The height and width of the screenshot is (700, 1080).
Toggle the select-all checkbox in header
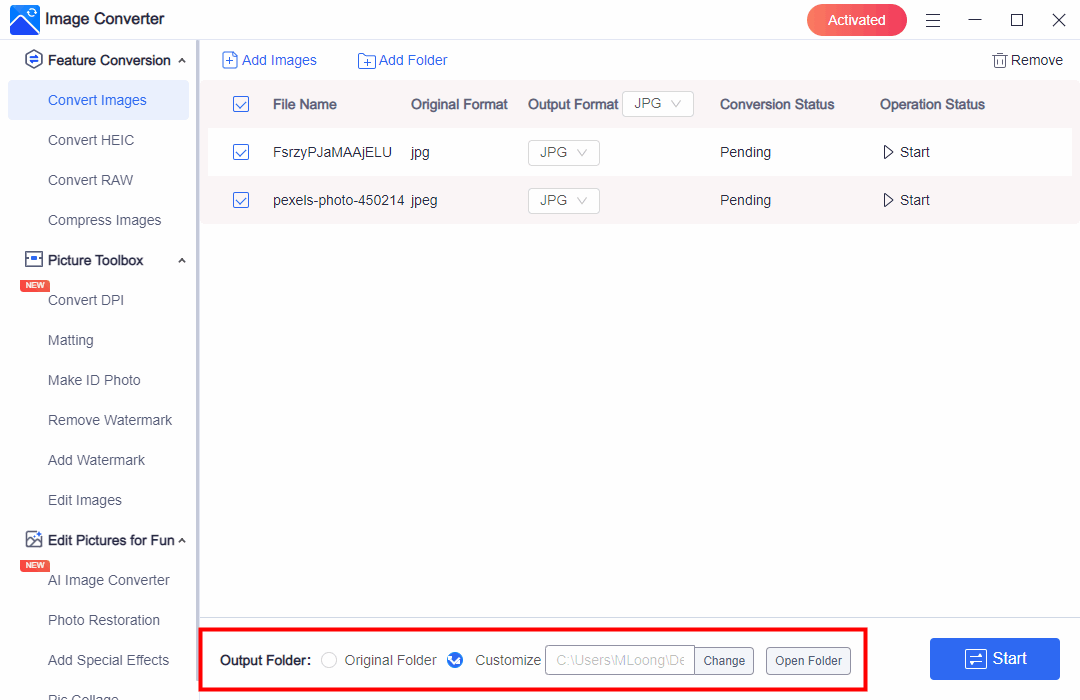tap(241, 104)
